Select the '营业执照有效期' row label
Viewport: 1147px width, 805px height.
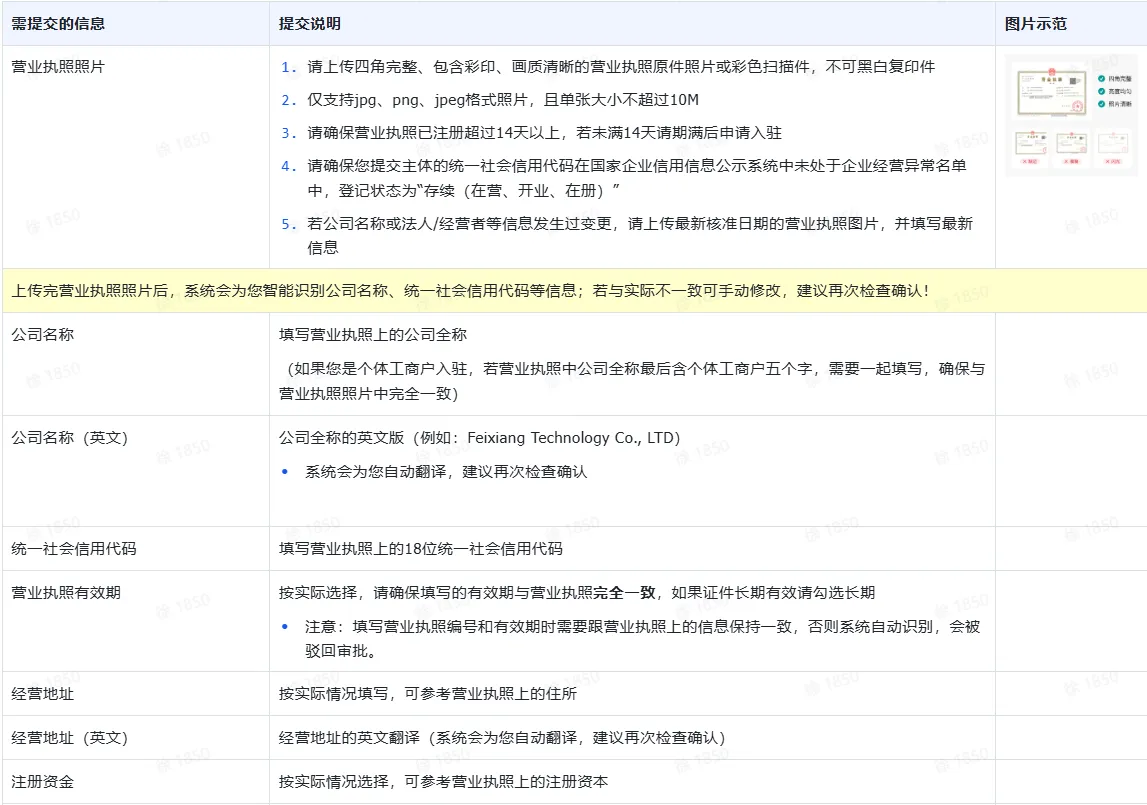pyautogui.click(x=66, y=592)
